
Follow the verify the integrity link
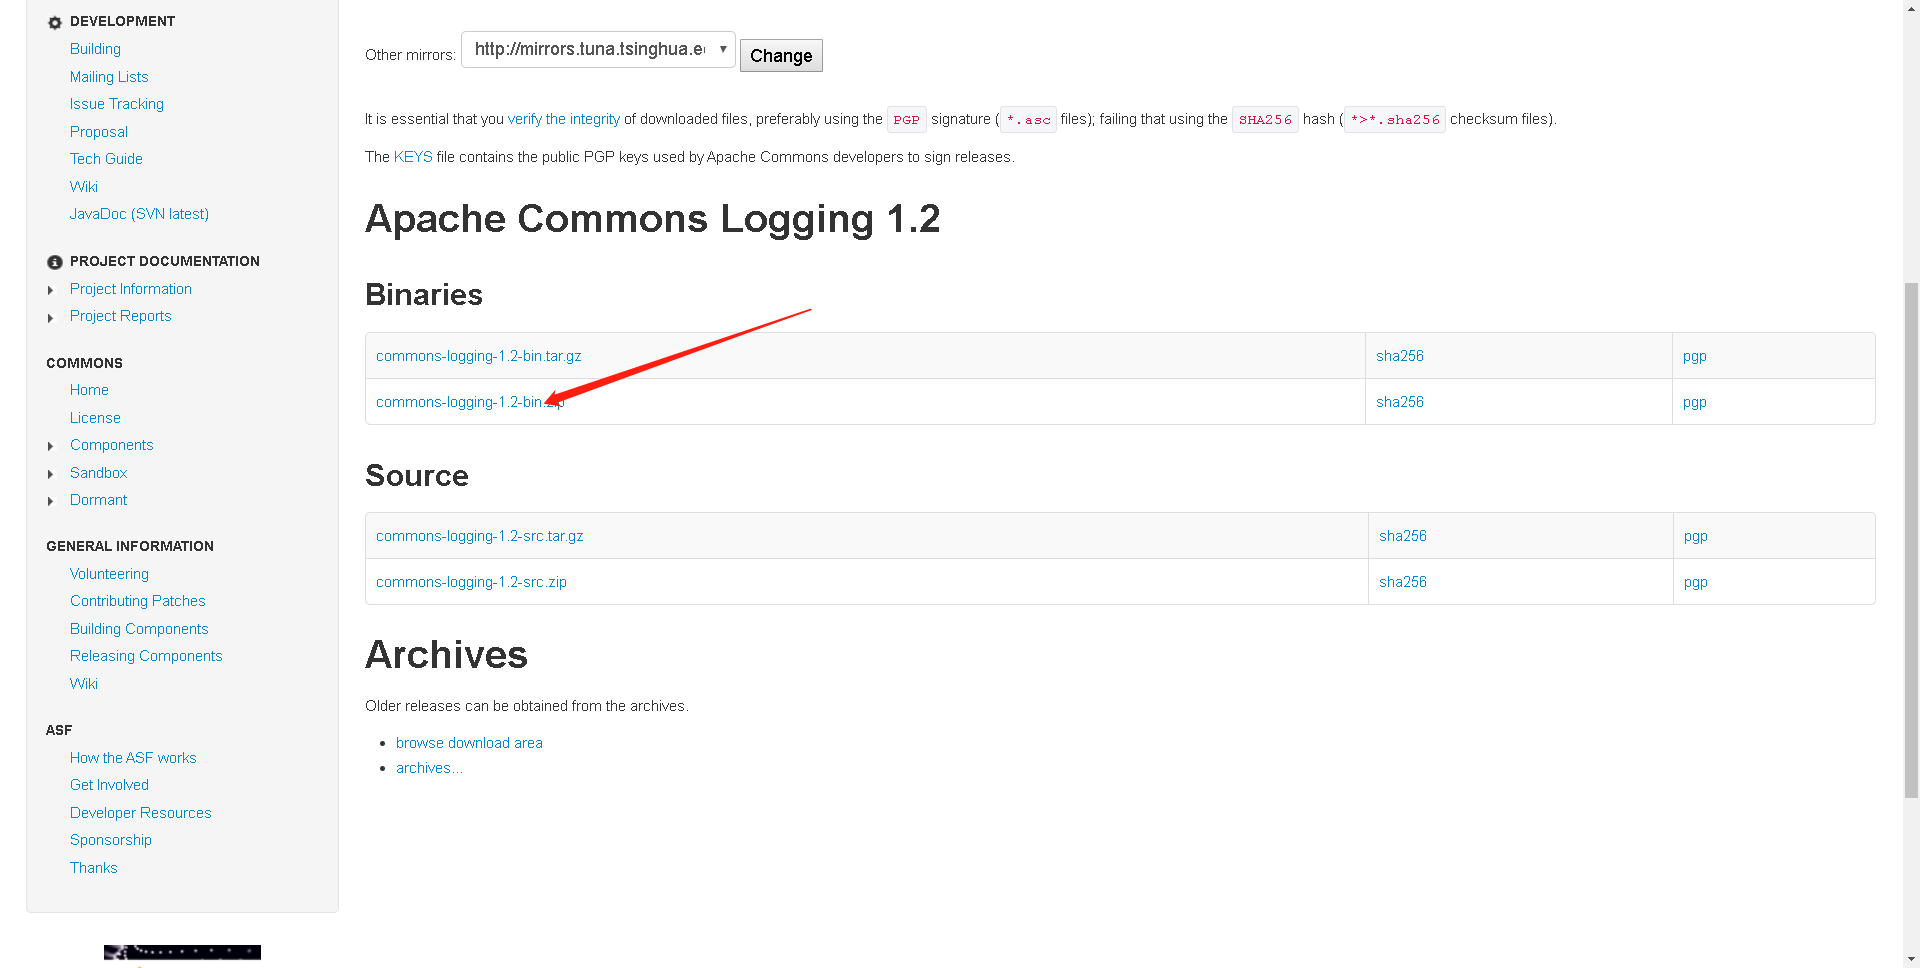(x=563, y=119)
